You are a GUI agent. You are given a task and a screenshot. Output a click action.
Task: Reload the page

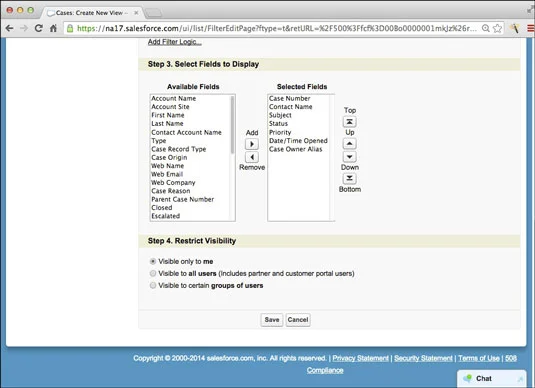click(39, 28)
